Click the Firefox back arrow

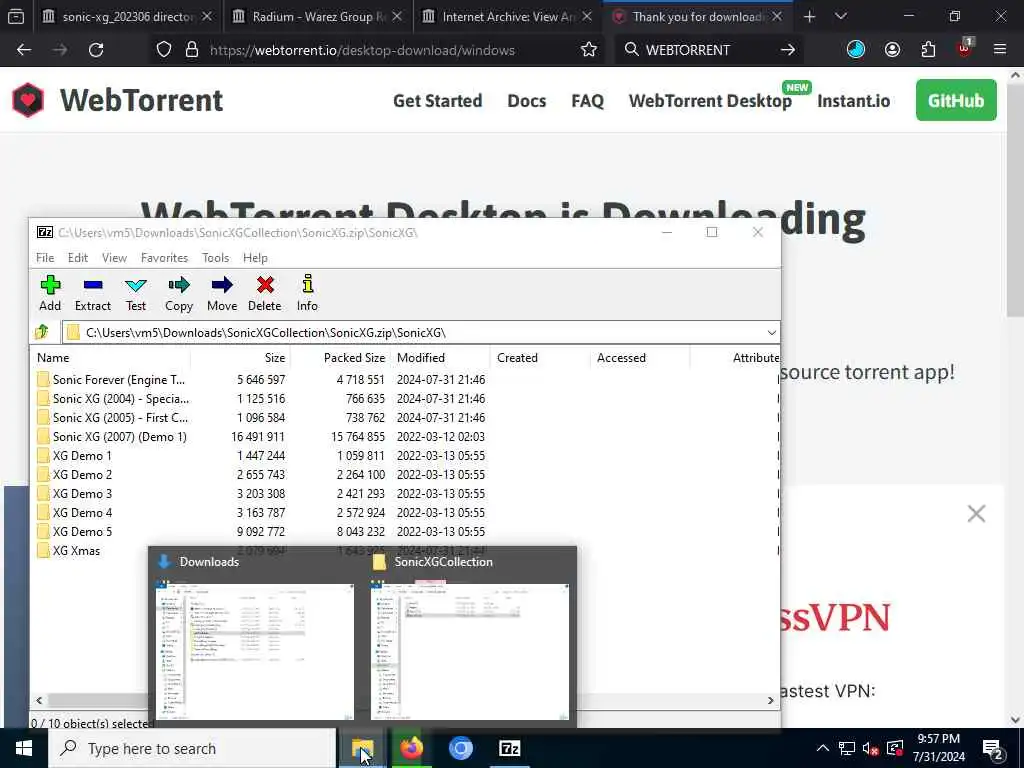tap(24, 50)
